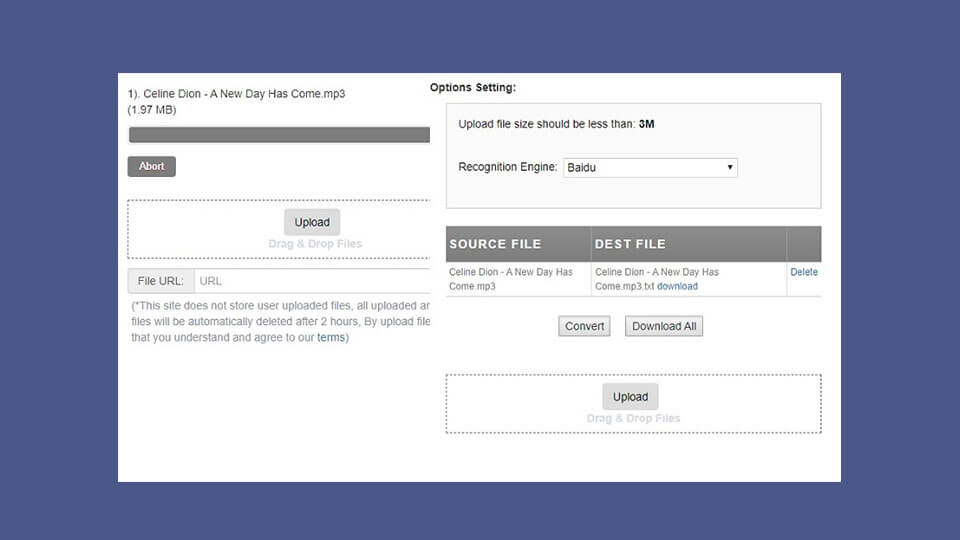The image size is (960, 540).
Task: Click the Download All button
Action: pos(664,326)
